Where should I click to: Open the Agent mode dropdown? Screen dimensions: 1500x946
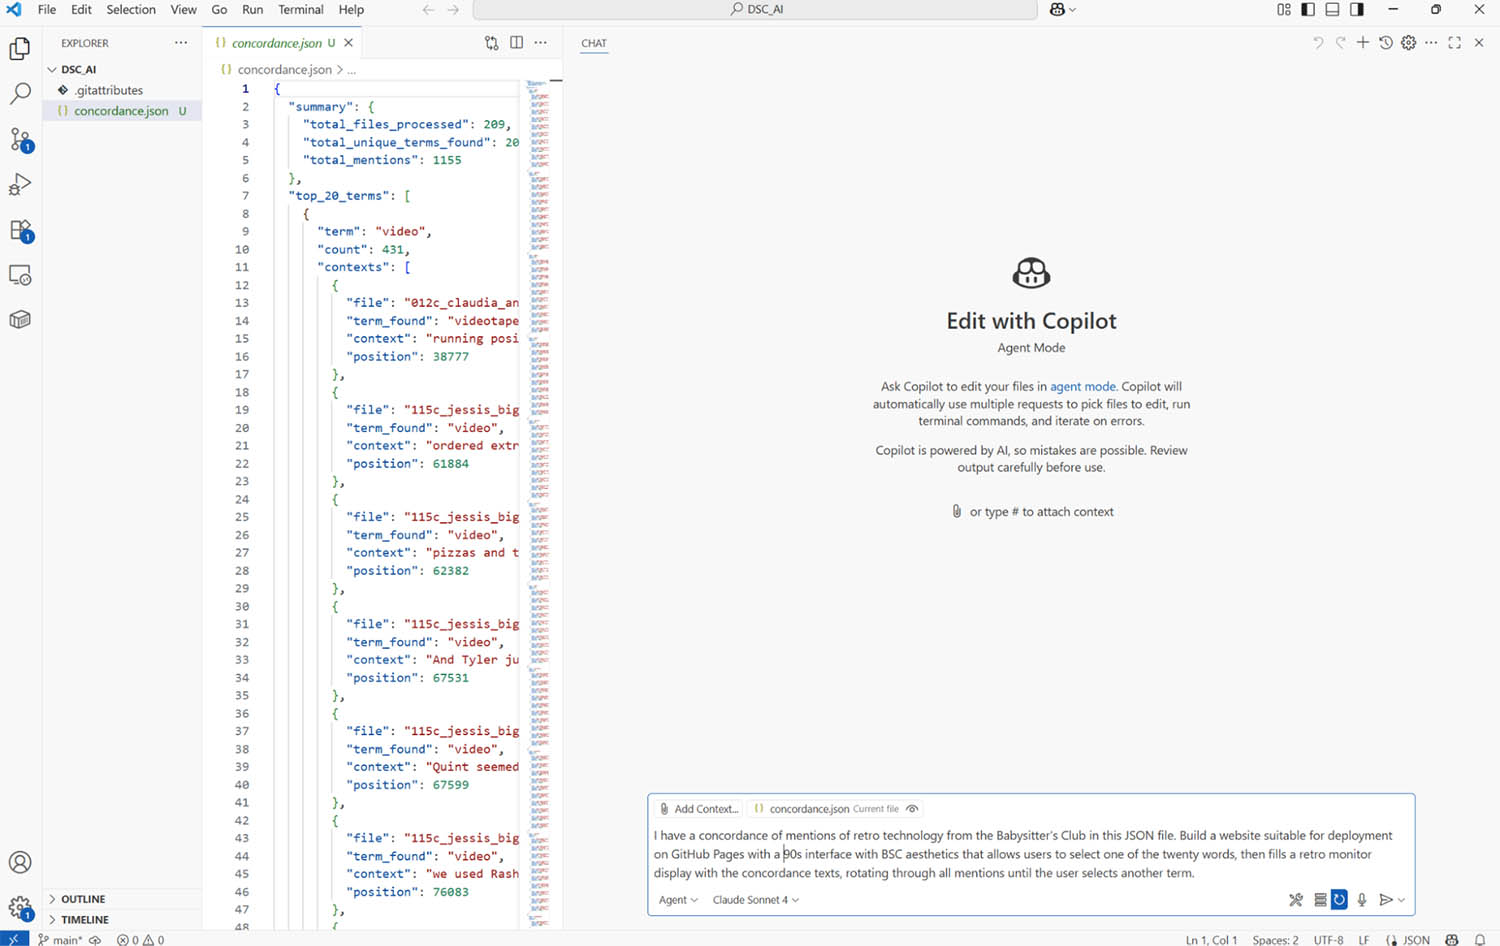click(676, 900)
